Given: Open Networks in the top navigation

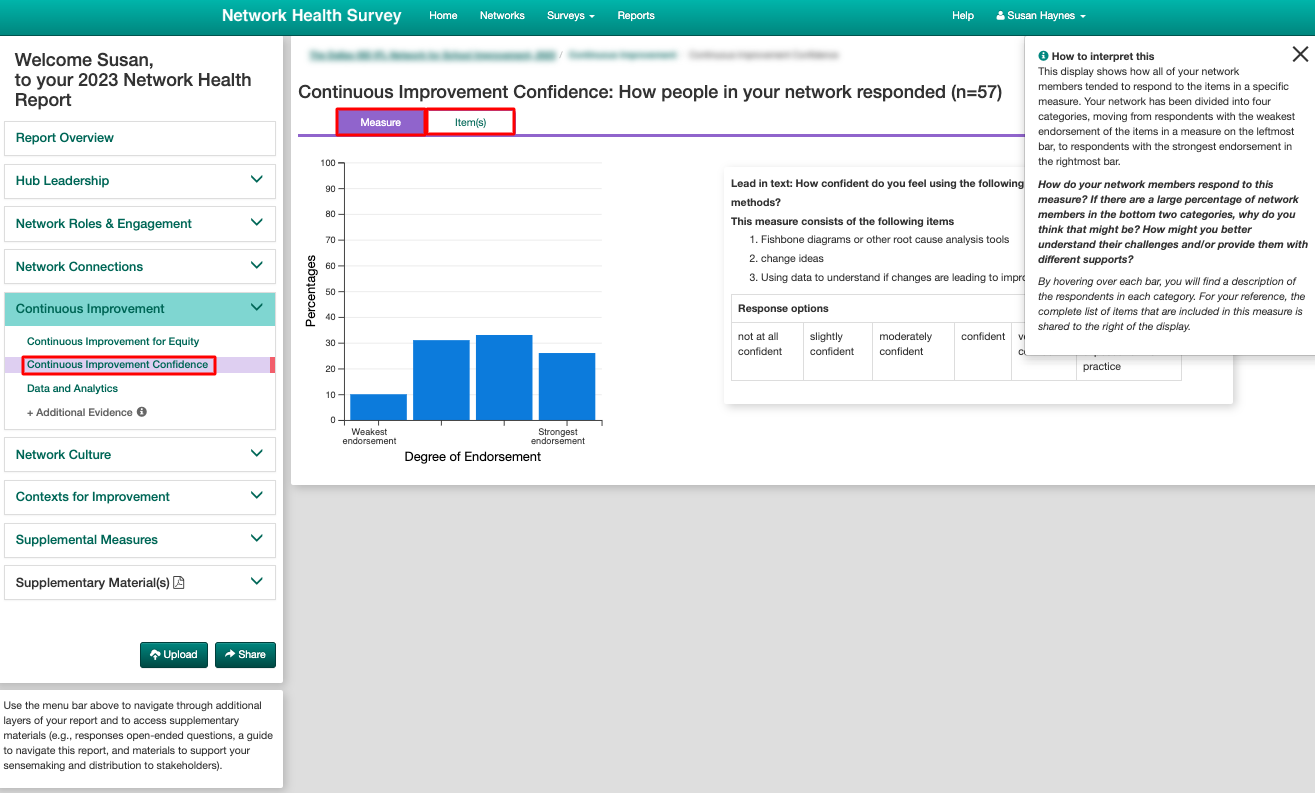Looking at the screenshot, I should coord(502,16).
